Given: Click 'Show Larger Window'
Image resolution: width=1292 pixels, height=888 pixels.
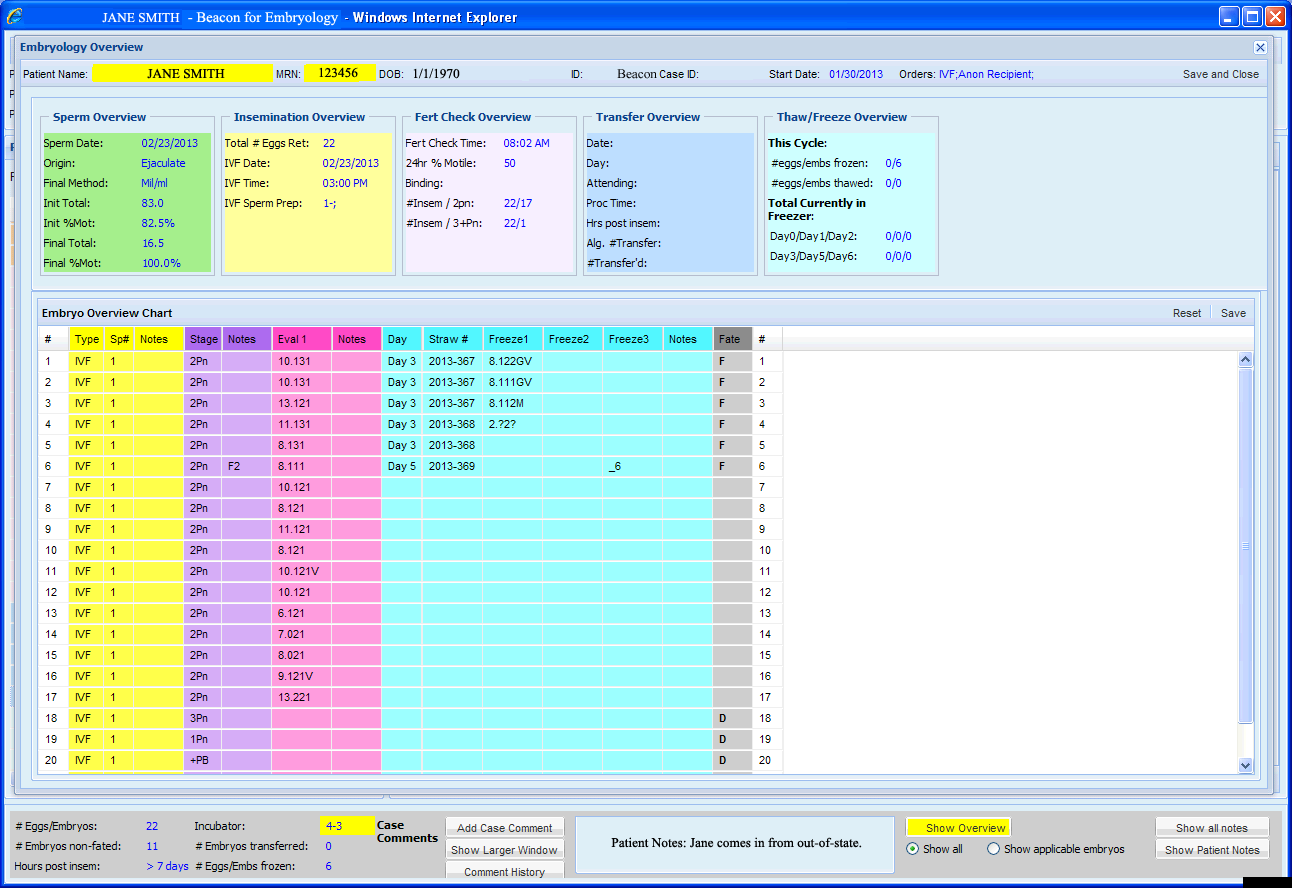Looking at the screenshot, I should [x=504, y=849].
